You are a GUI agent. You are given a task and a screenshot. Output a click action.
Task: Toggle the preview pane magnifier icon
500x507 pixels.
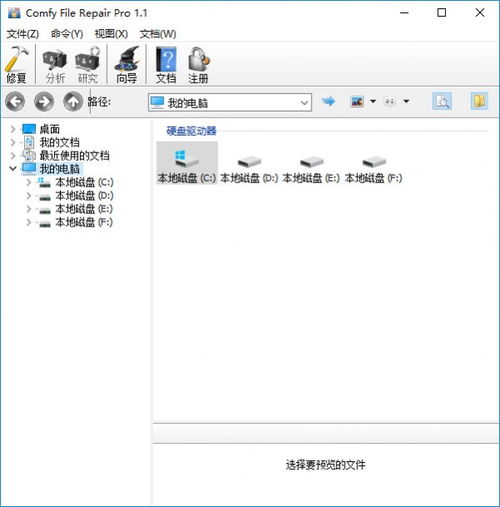(x=442, y=101)
